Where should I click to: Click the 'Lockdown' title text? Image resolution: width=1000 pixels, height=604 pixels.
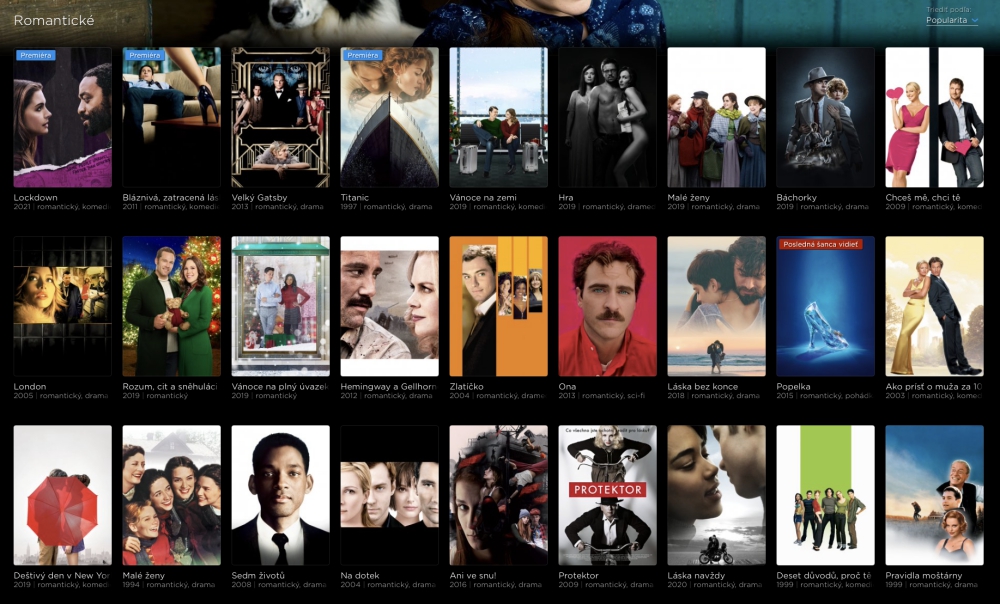pos(35,198)
